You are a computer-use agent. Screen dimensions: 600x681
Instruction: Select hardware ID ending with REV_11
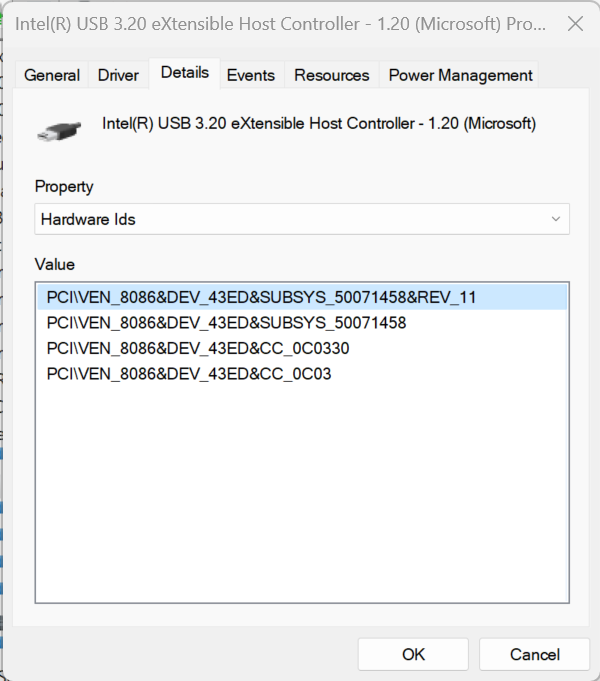click(x=302, y=297)
